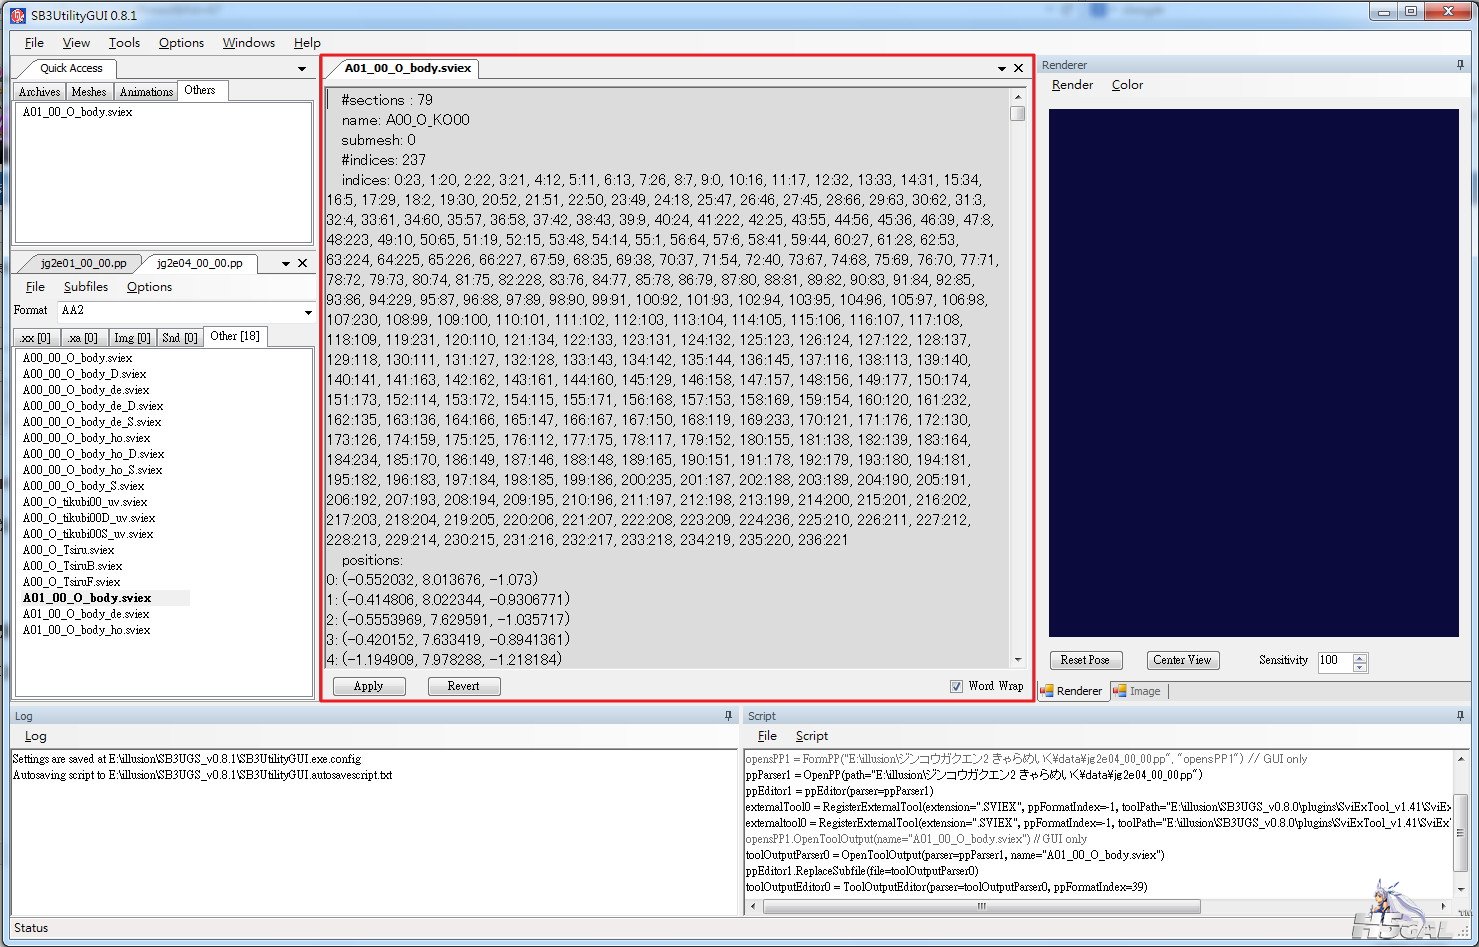Click the Apply button
The width and height of the screenshot is (1479, 947).
pos(369,686)
